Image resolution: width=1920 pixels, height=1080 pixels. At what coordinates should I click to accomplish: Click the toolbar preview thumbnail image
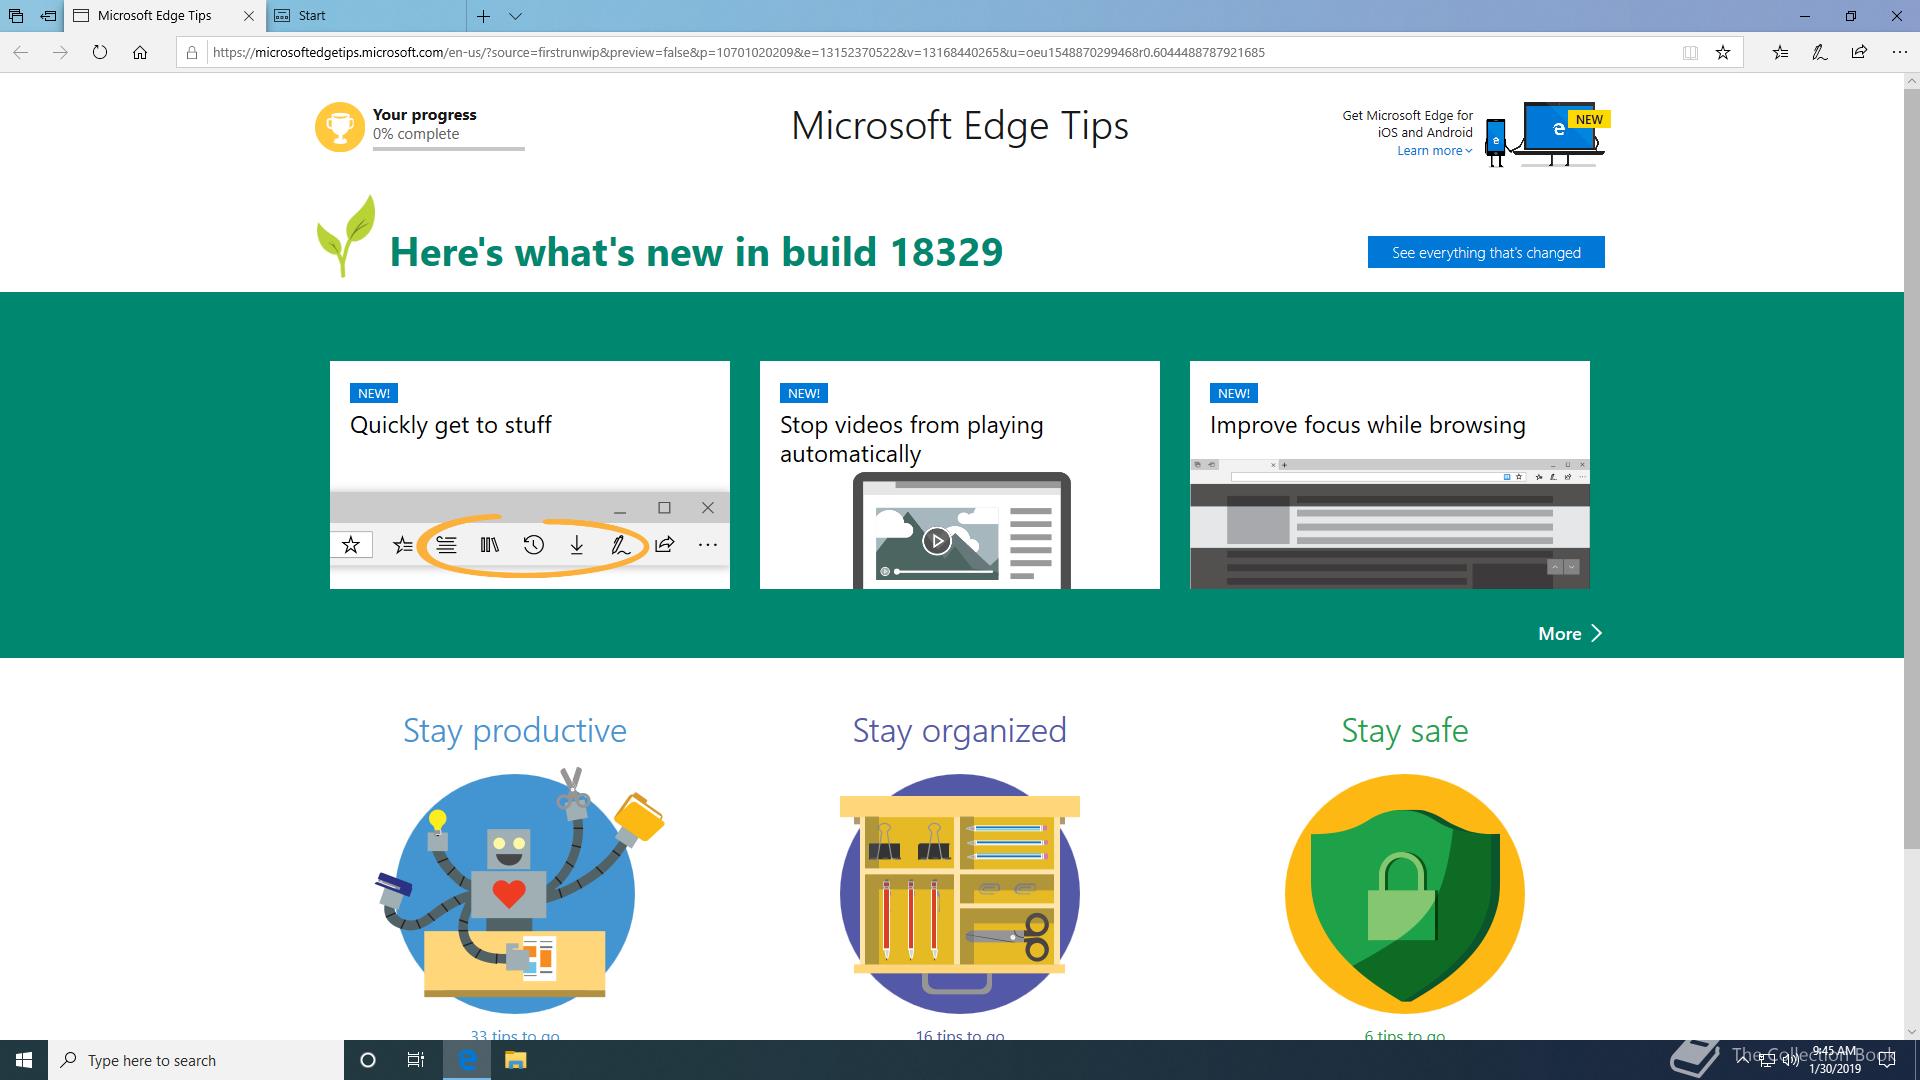530,540
